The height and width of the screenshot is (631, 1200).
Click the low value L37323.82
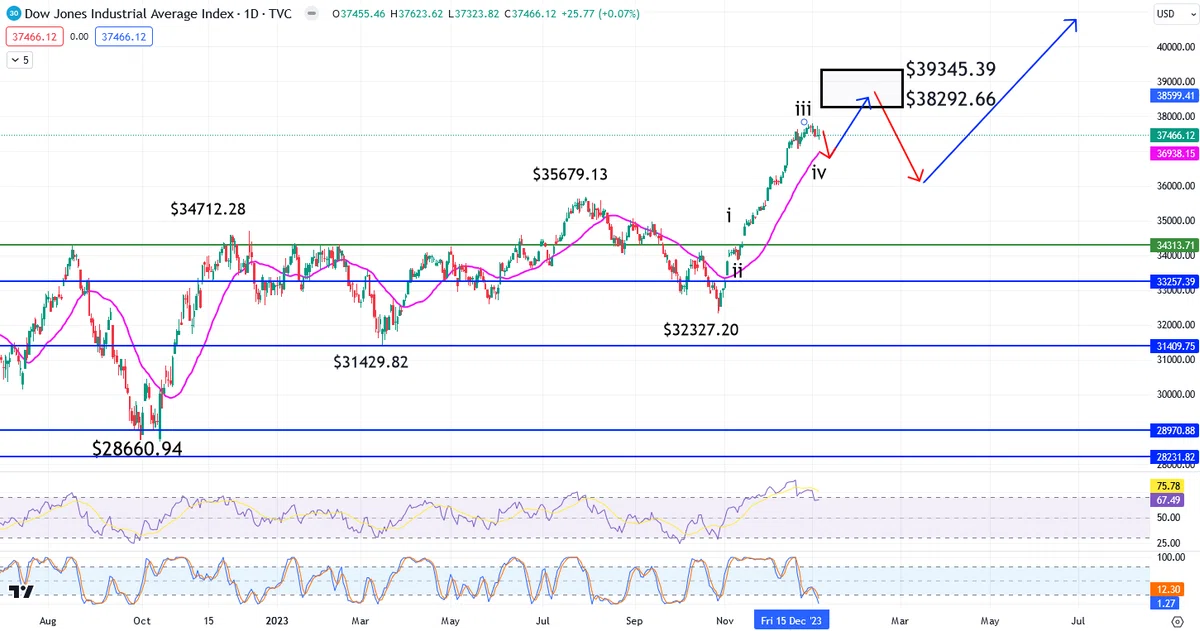476,14
